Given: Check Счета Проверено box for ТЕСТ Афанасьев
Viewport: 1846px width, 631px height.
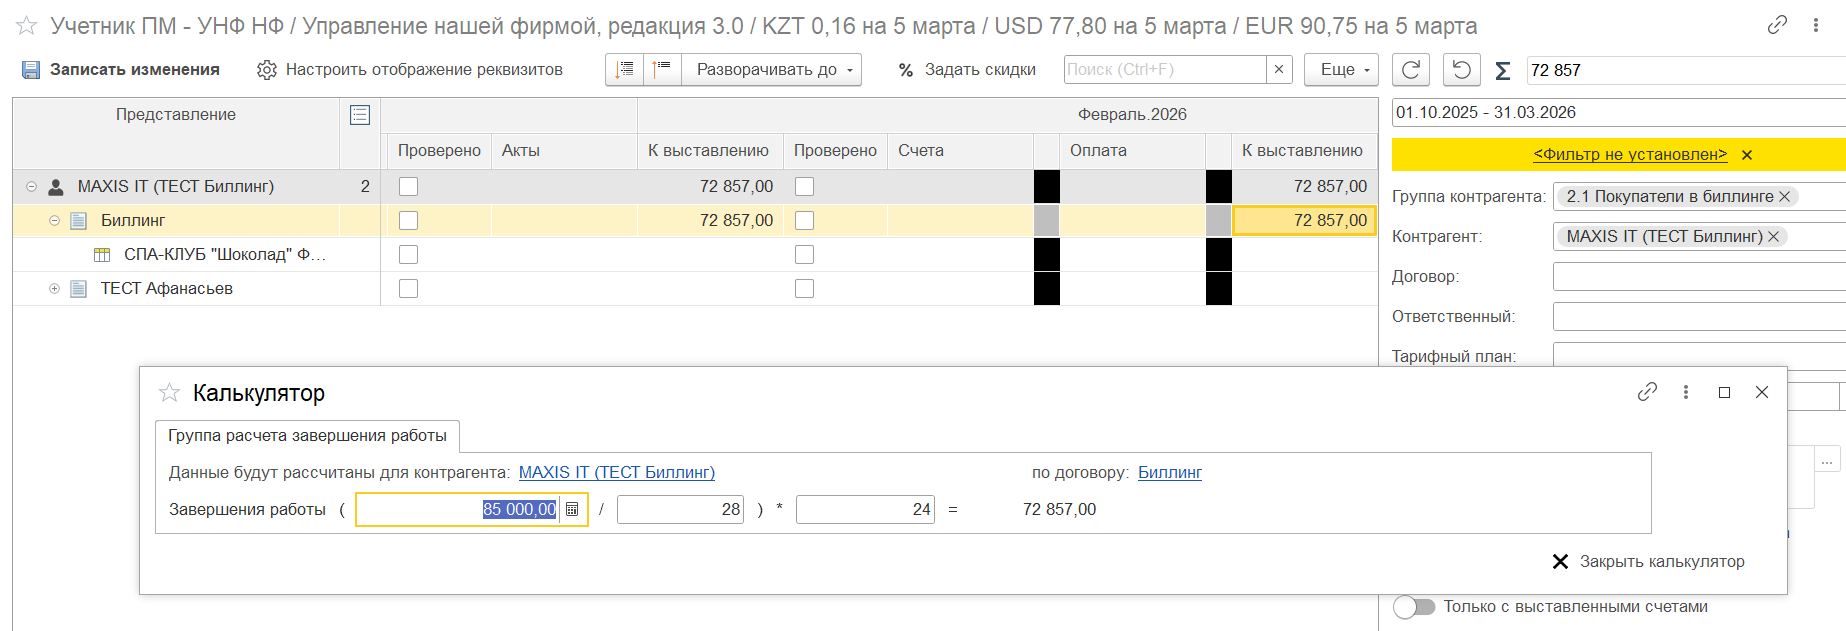Looking at the screenshot, I should tap(804, 289).
